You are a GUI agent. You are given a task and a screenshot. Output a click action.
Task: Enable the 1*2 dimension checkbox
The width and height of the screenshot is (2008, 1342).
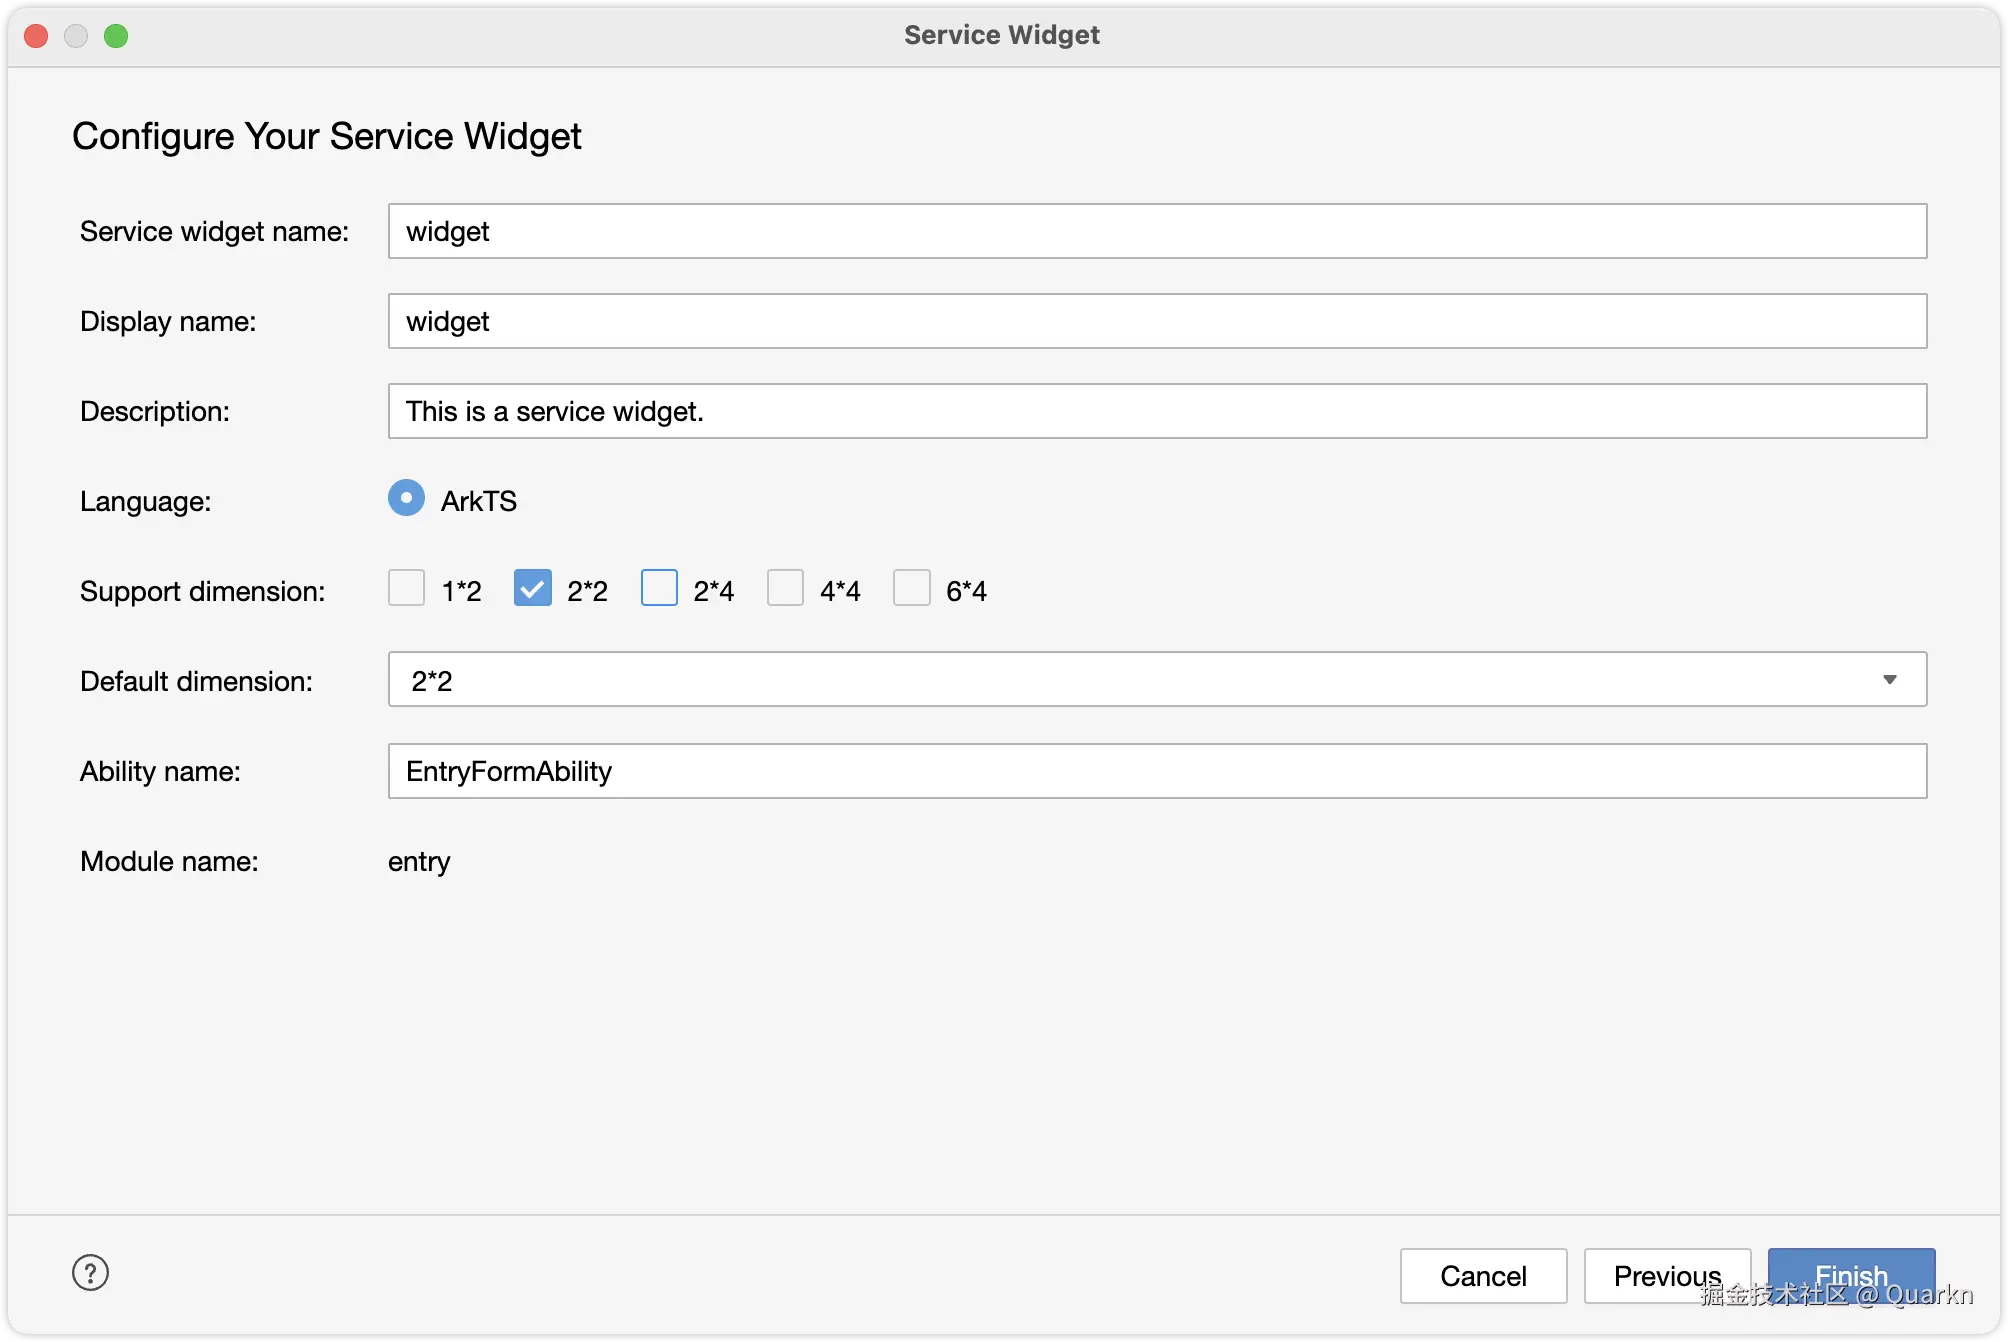[406, 588]
